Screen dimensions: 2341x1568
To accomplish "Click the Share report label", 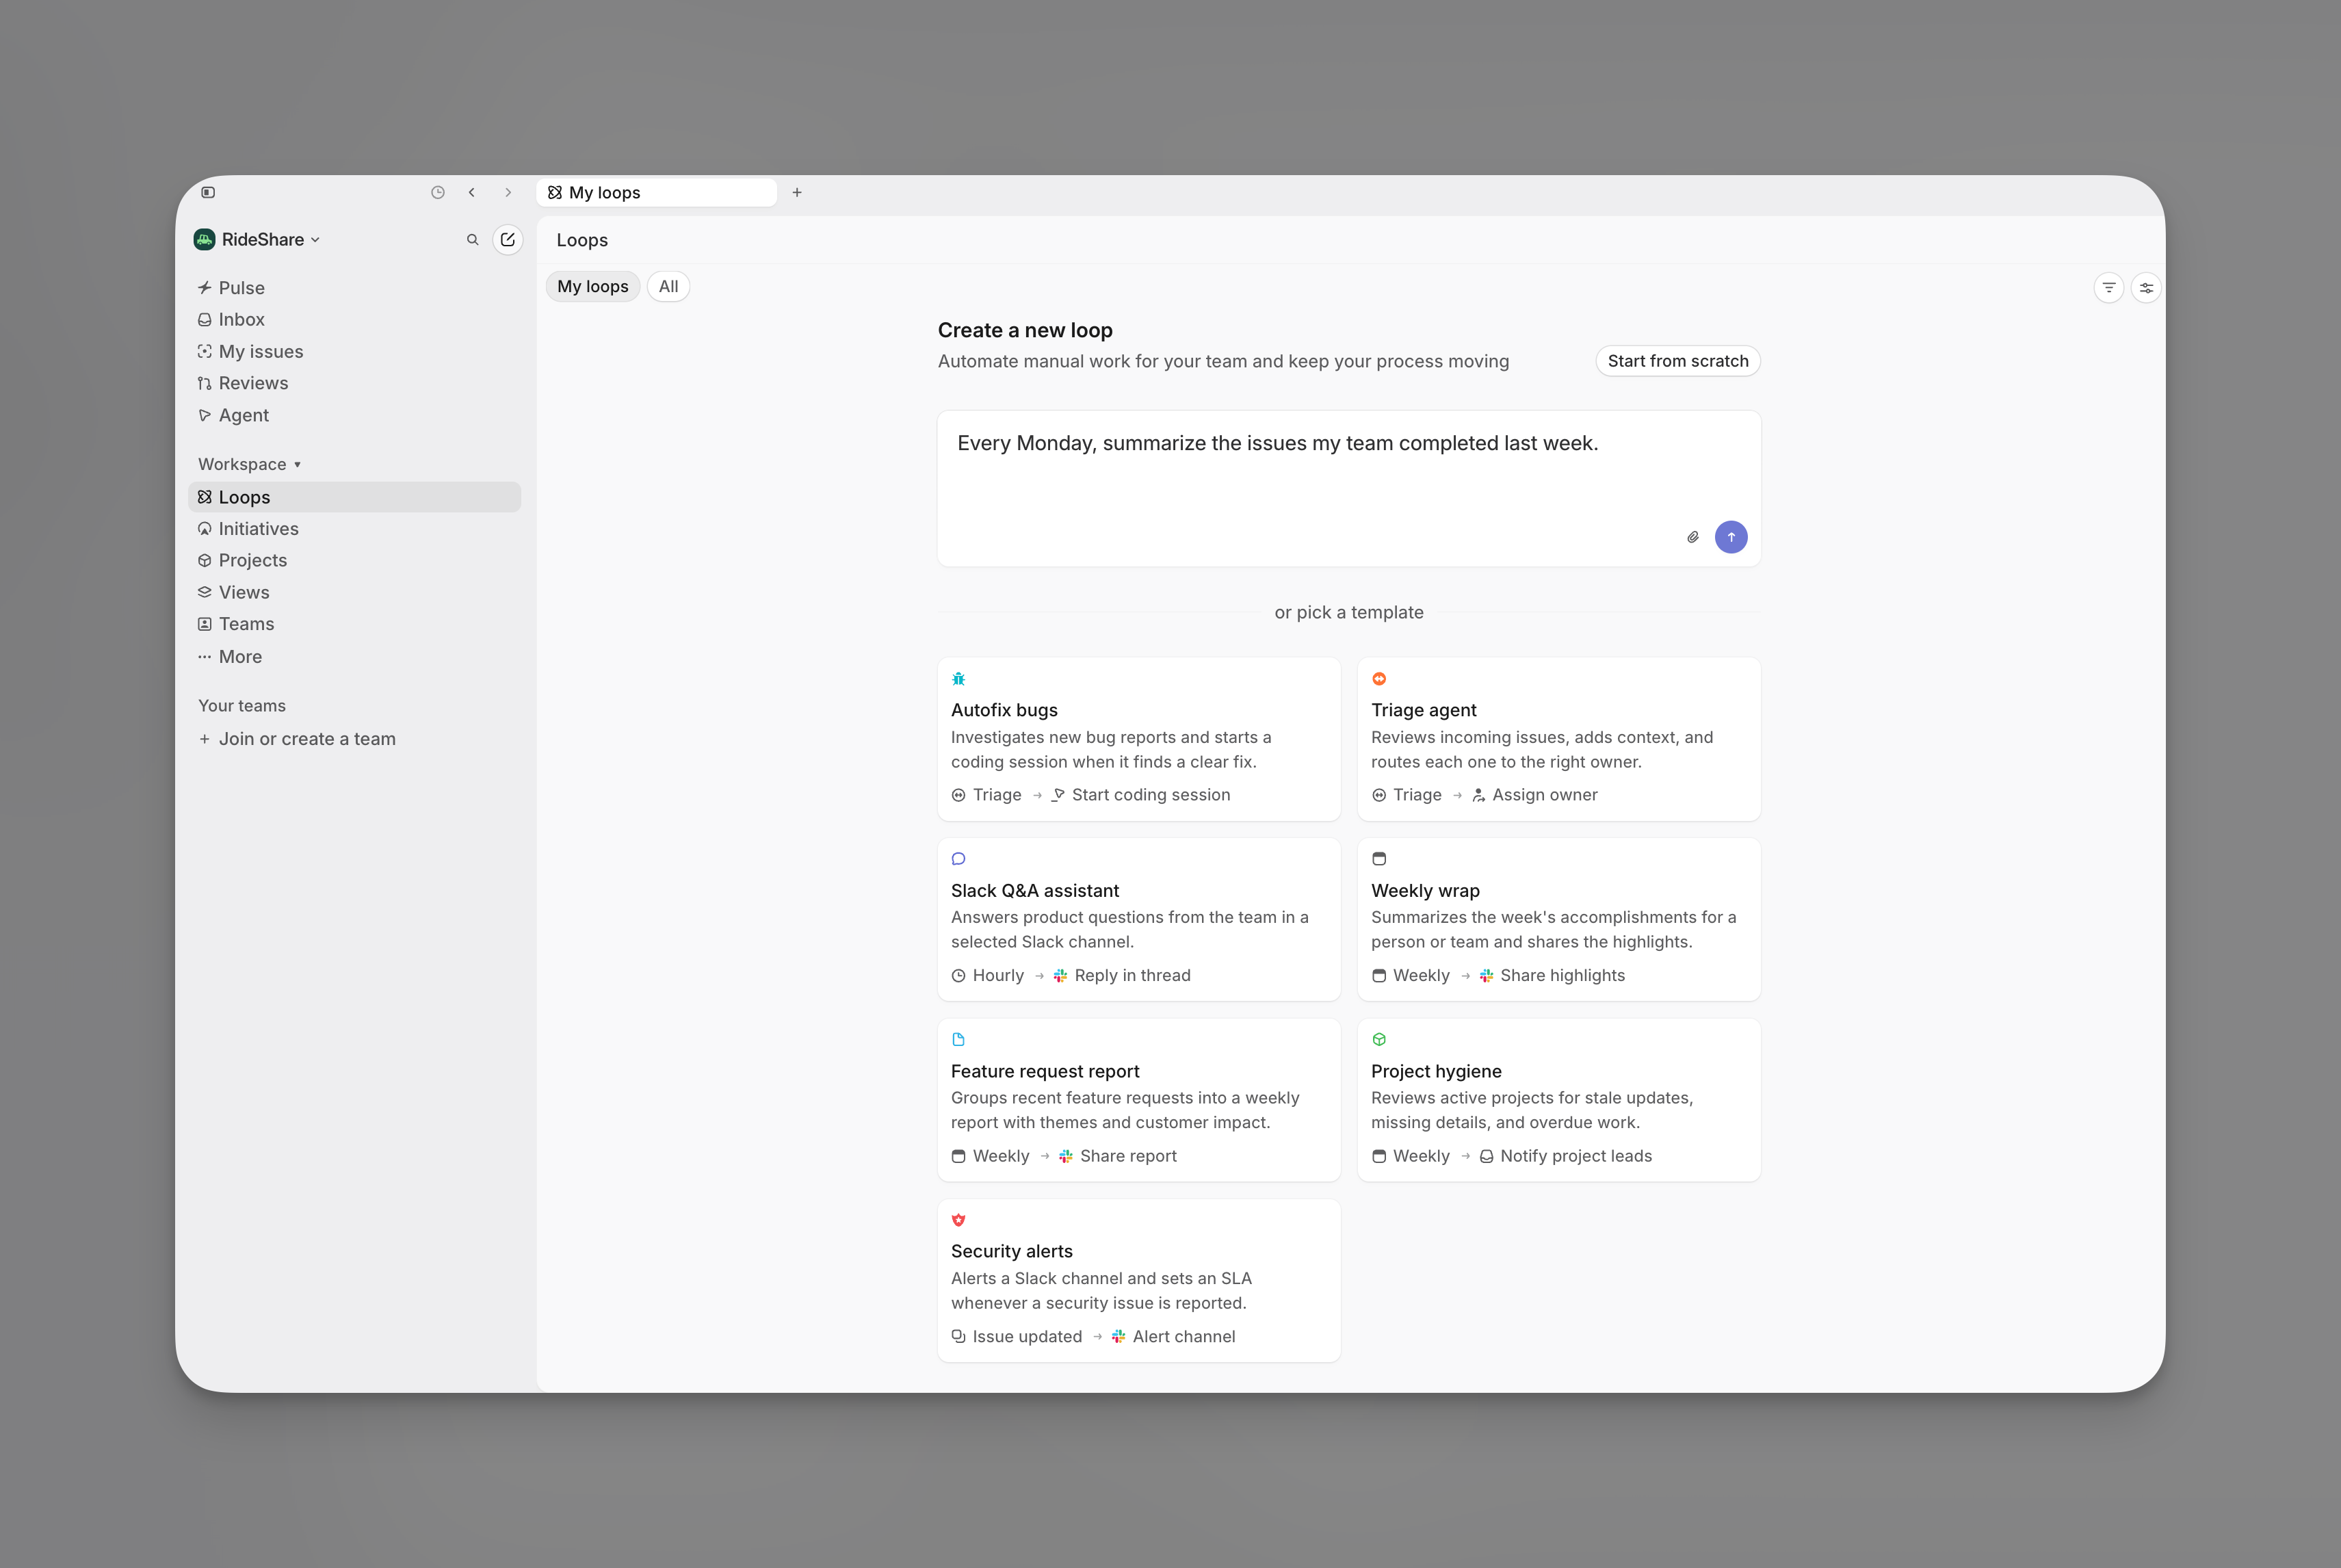I will pos(1128,1156).
